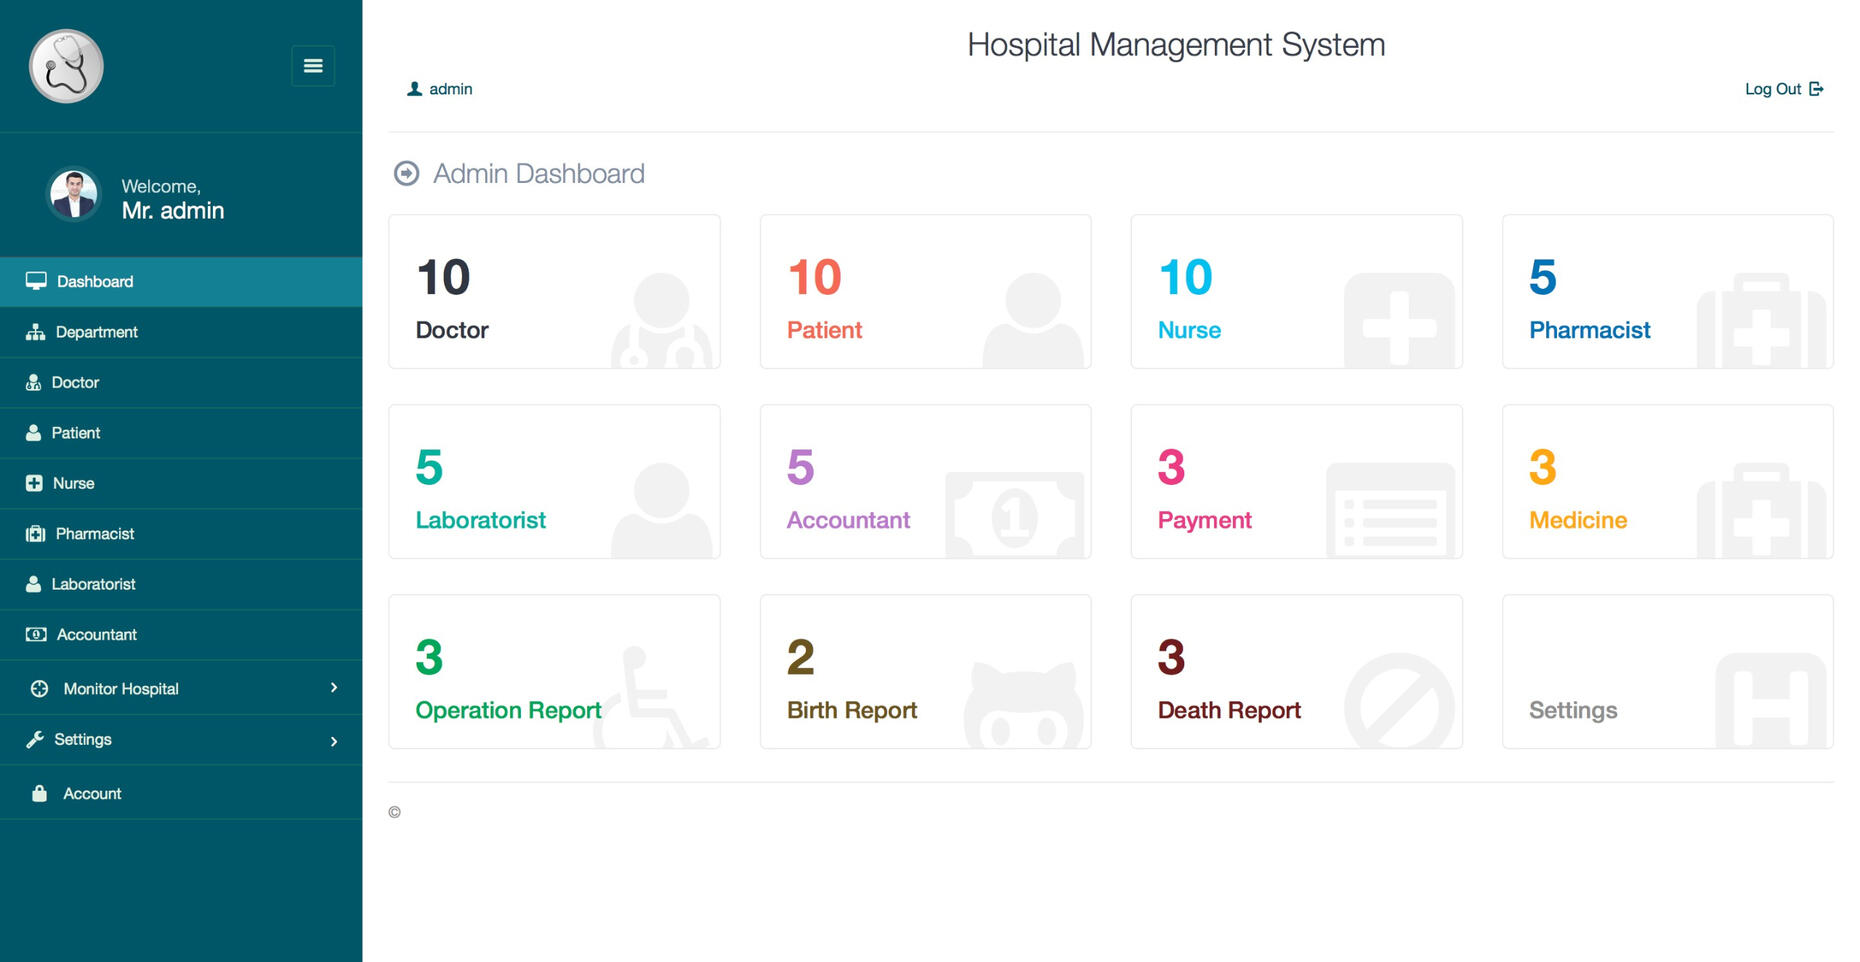Expand the Settings submenu arrow in sidebar
The image size is (1860, 962).
[334, 741]
